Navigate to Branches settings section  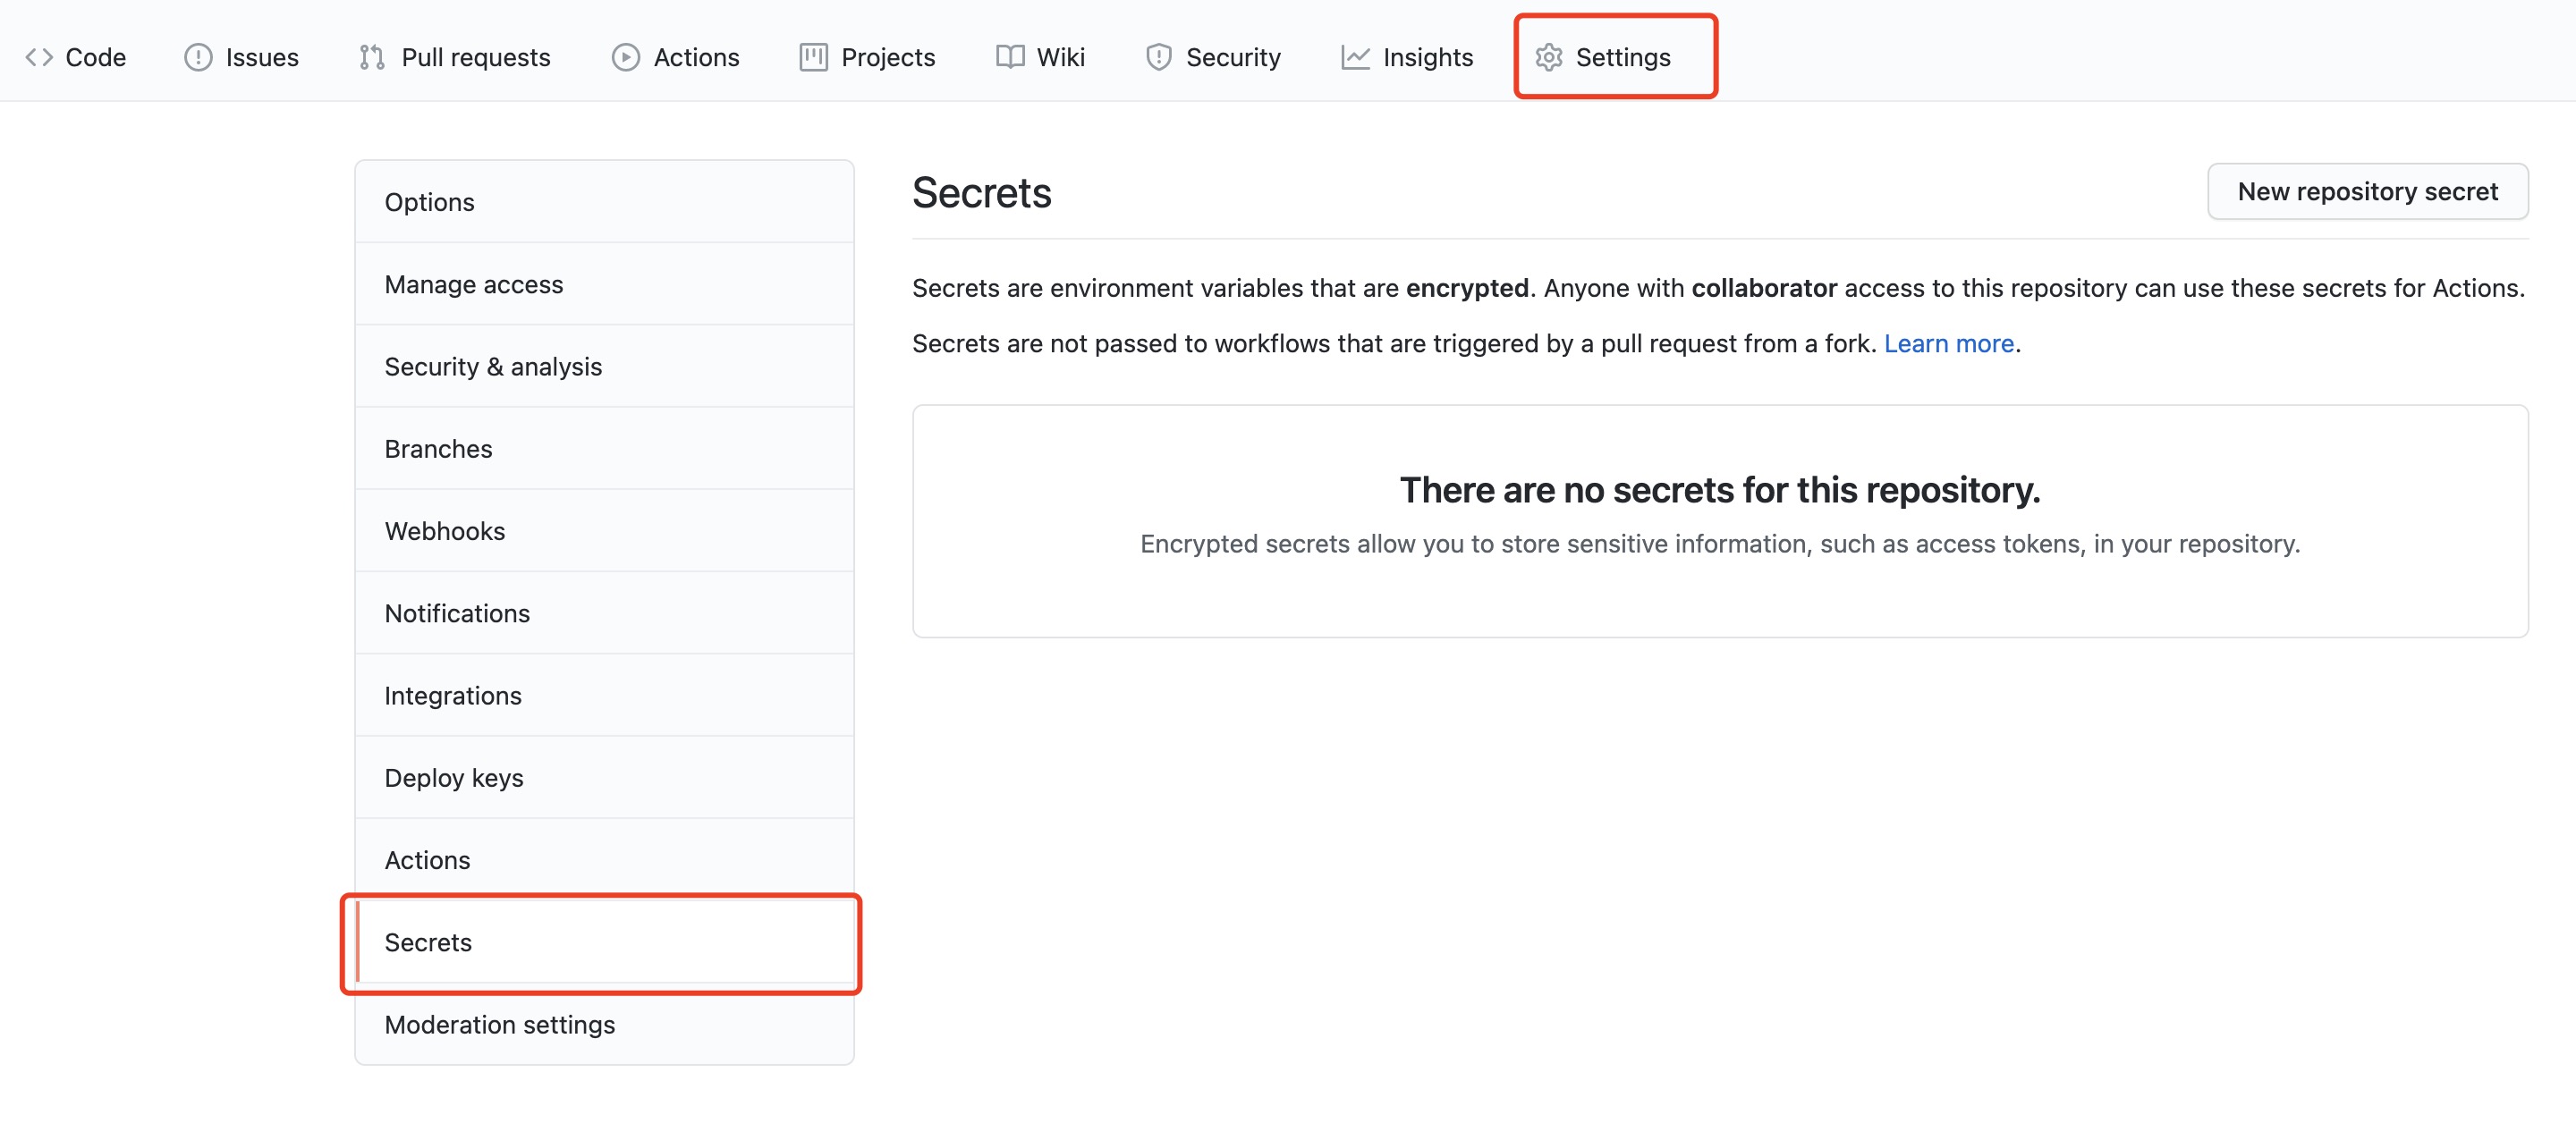(437, 446)
